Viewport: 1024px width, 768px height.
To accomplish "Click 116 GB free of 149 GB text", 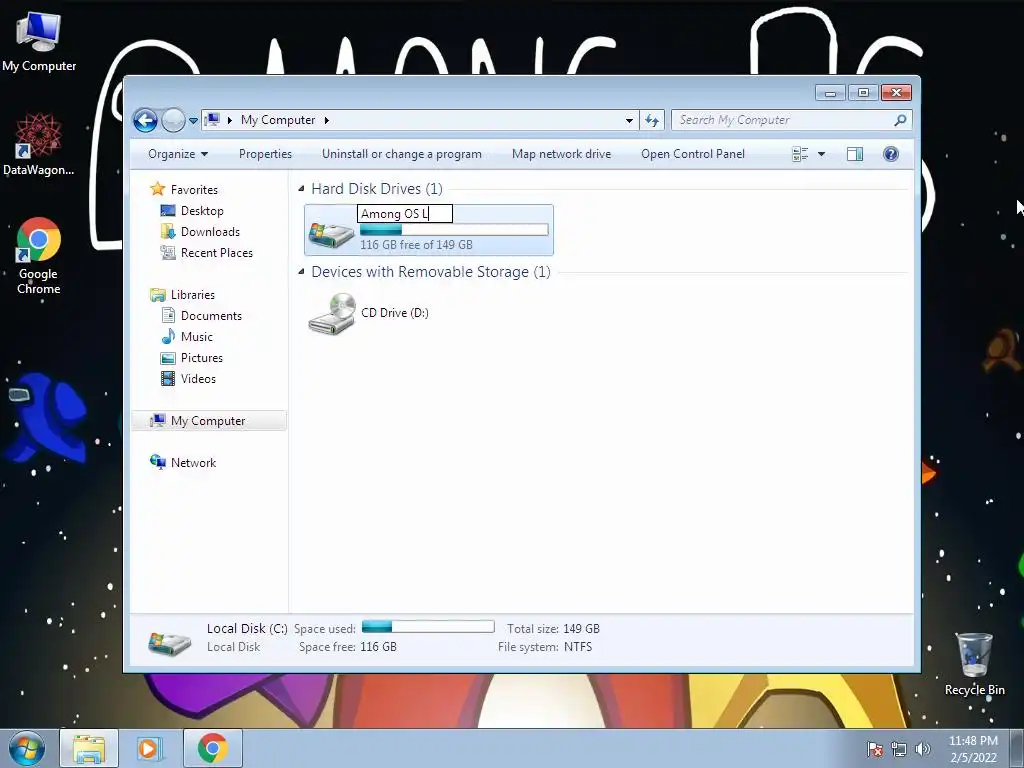I will pos(416,245).
